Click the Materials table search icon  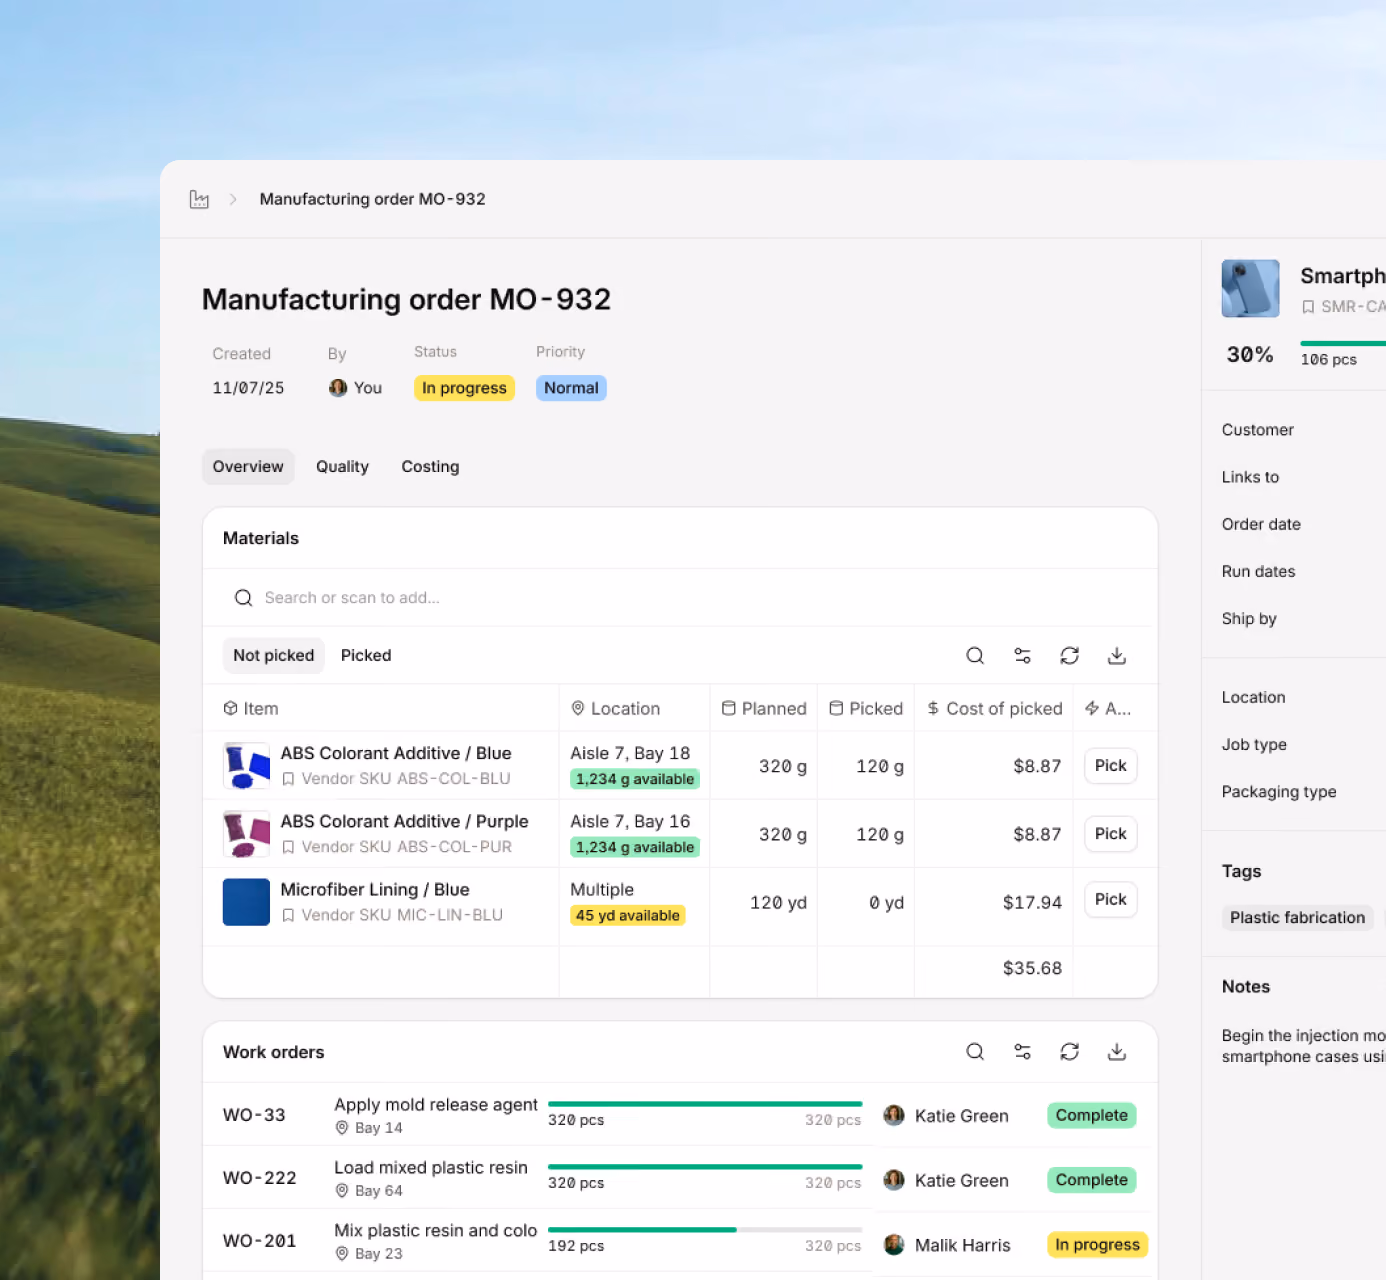point(975,656)
